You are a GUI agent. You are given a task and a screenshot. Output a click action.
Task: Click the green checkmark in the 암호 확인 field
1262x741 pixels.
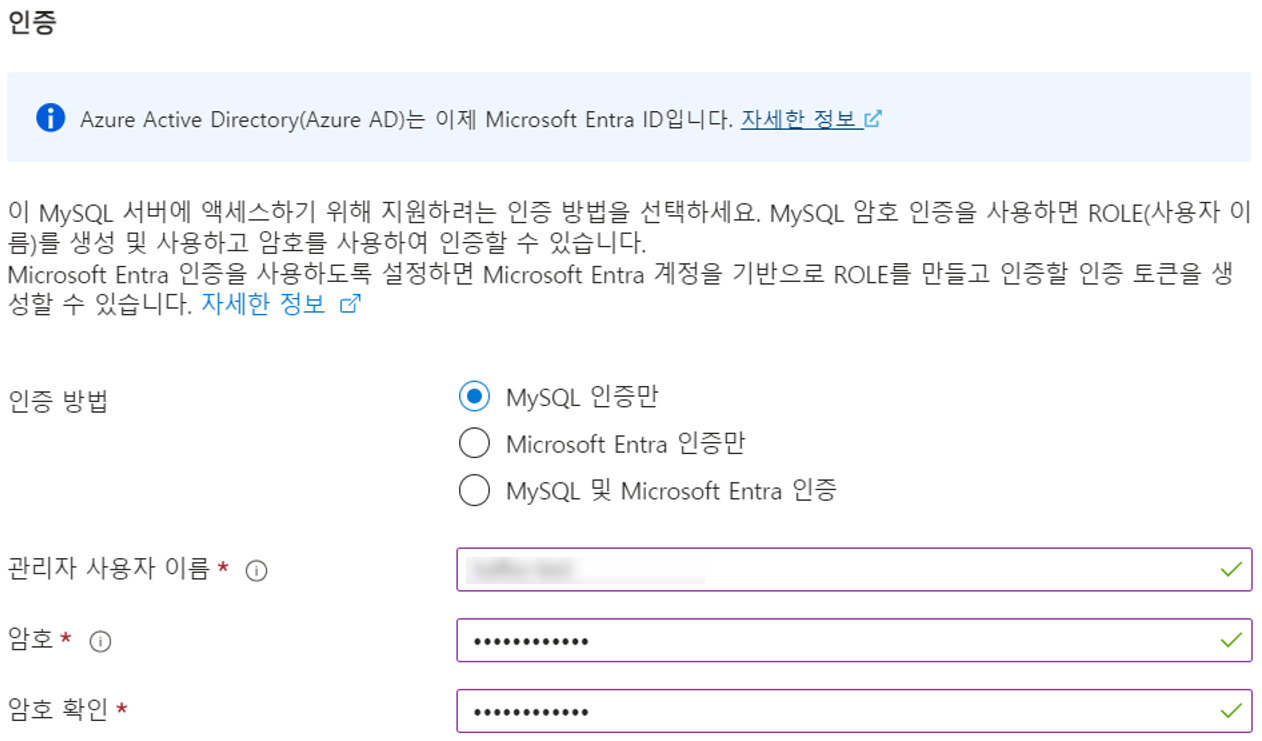click(x=1231, y=711)
